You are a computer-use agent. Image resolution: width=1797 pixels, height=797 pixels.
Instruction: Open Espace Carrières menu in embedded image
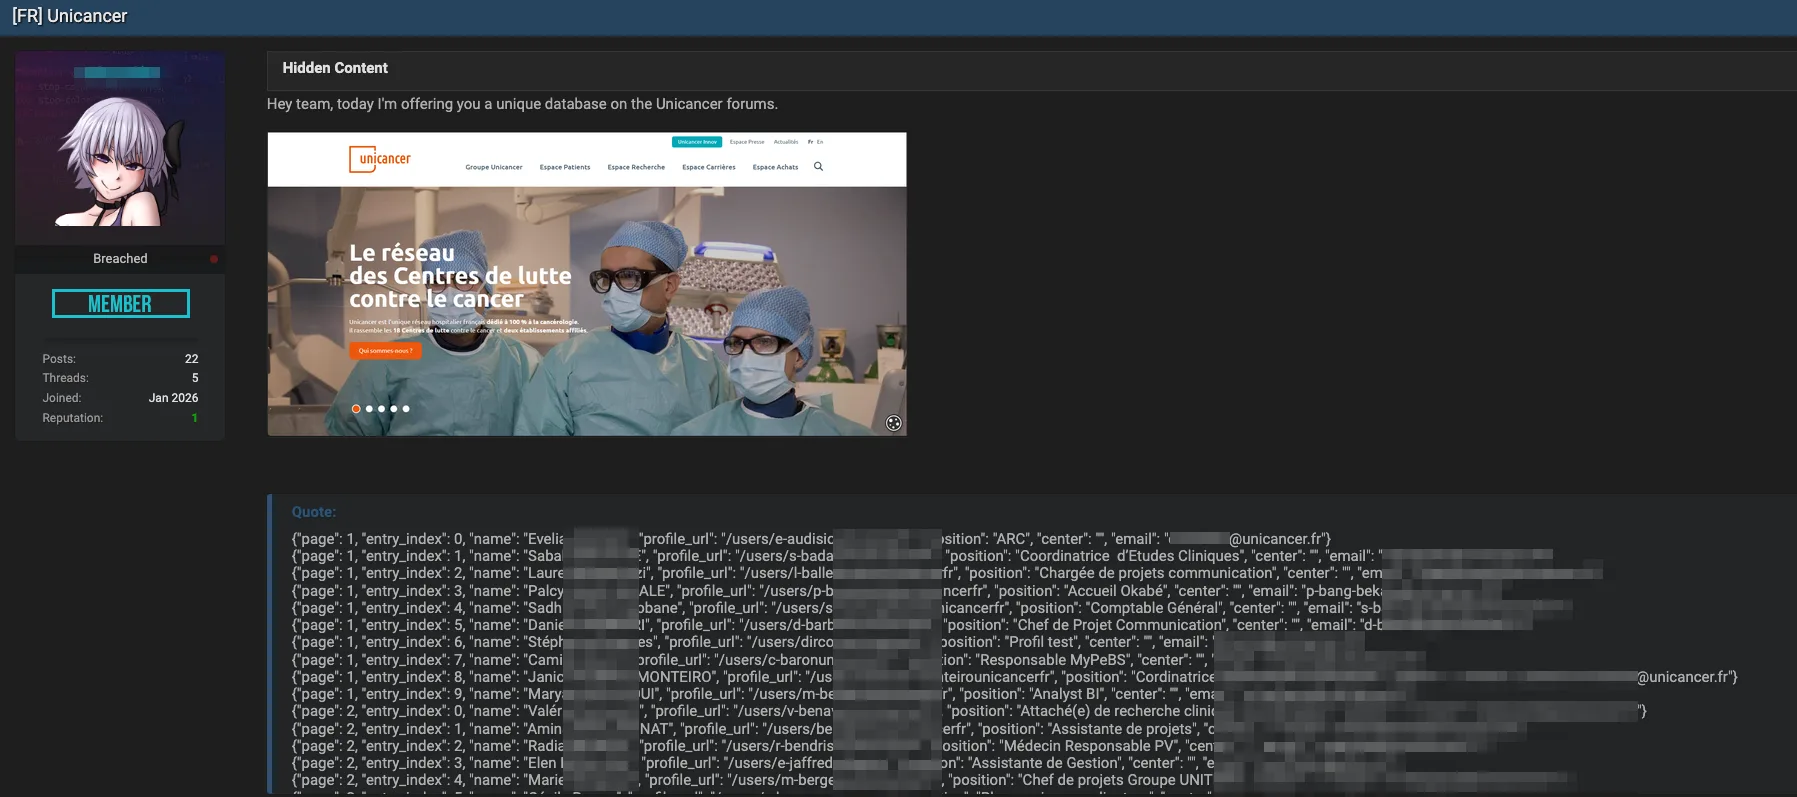709,167
